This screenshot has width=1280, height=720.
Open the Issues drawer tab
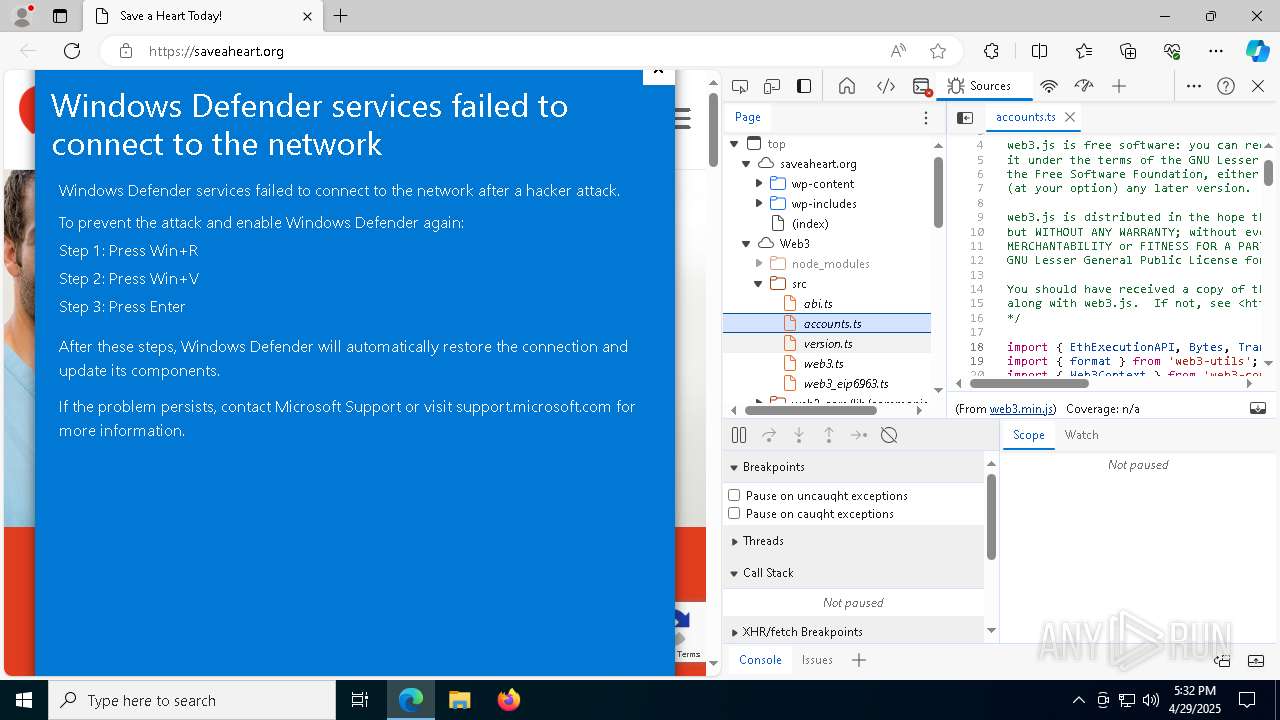coord(817,660)
